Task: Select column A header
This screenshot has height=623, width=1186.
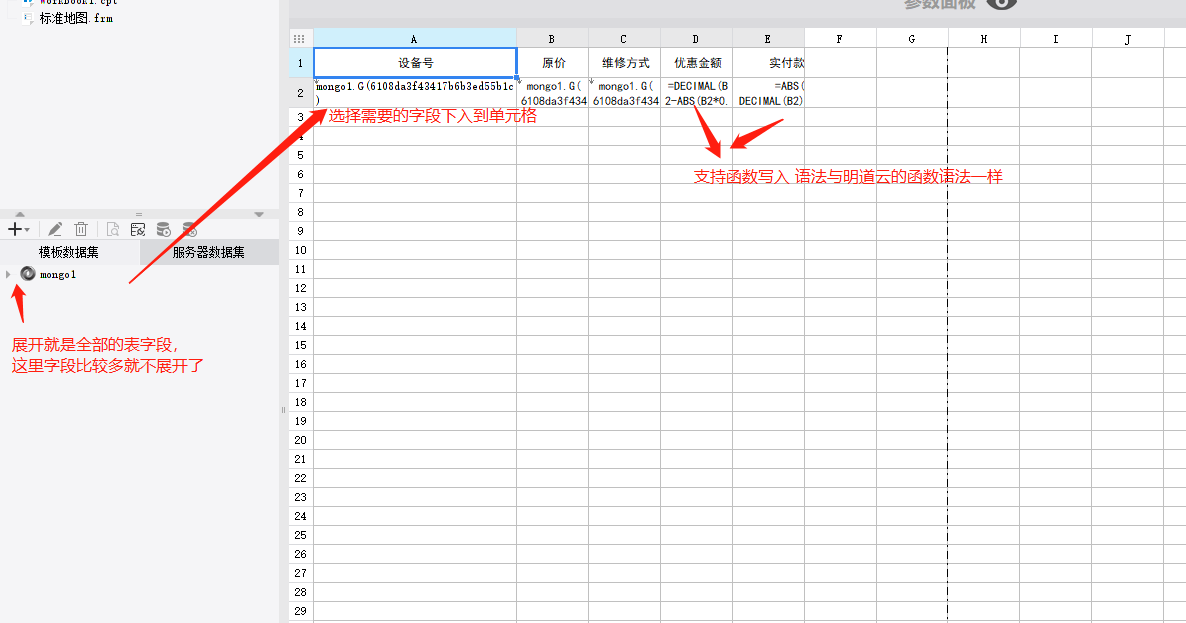Action: click(414, 39)
